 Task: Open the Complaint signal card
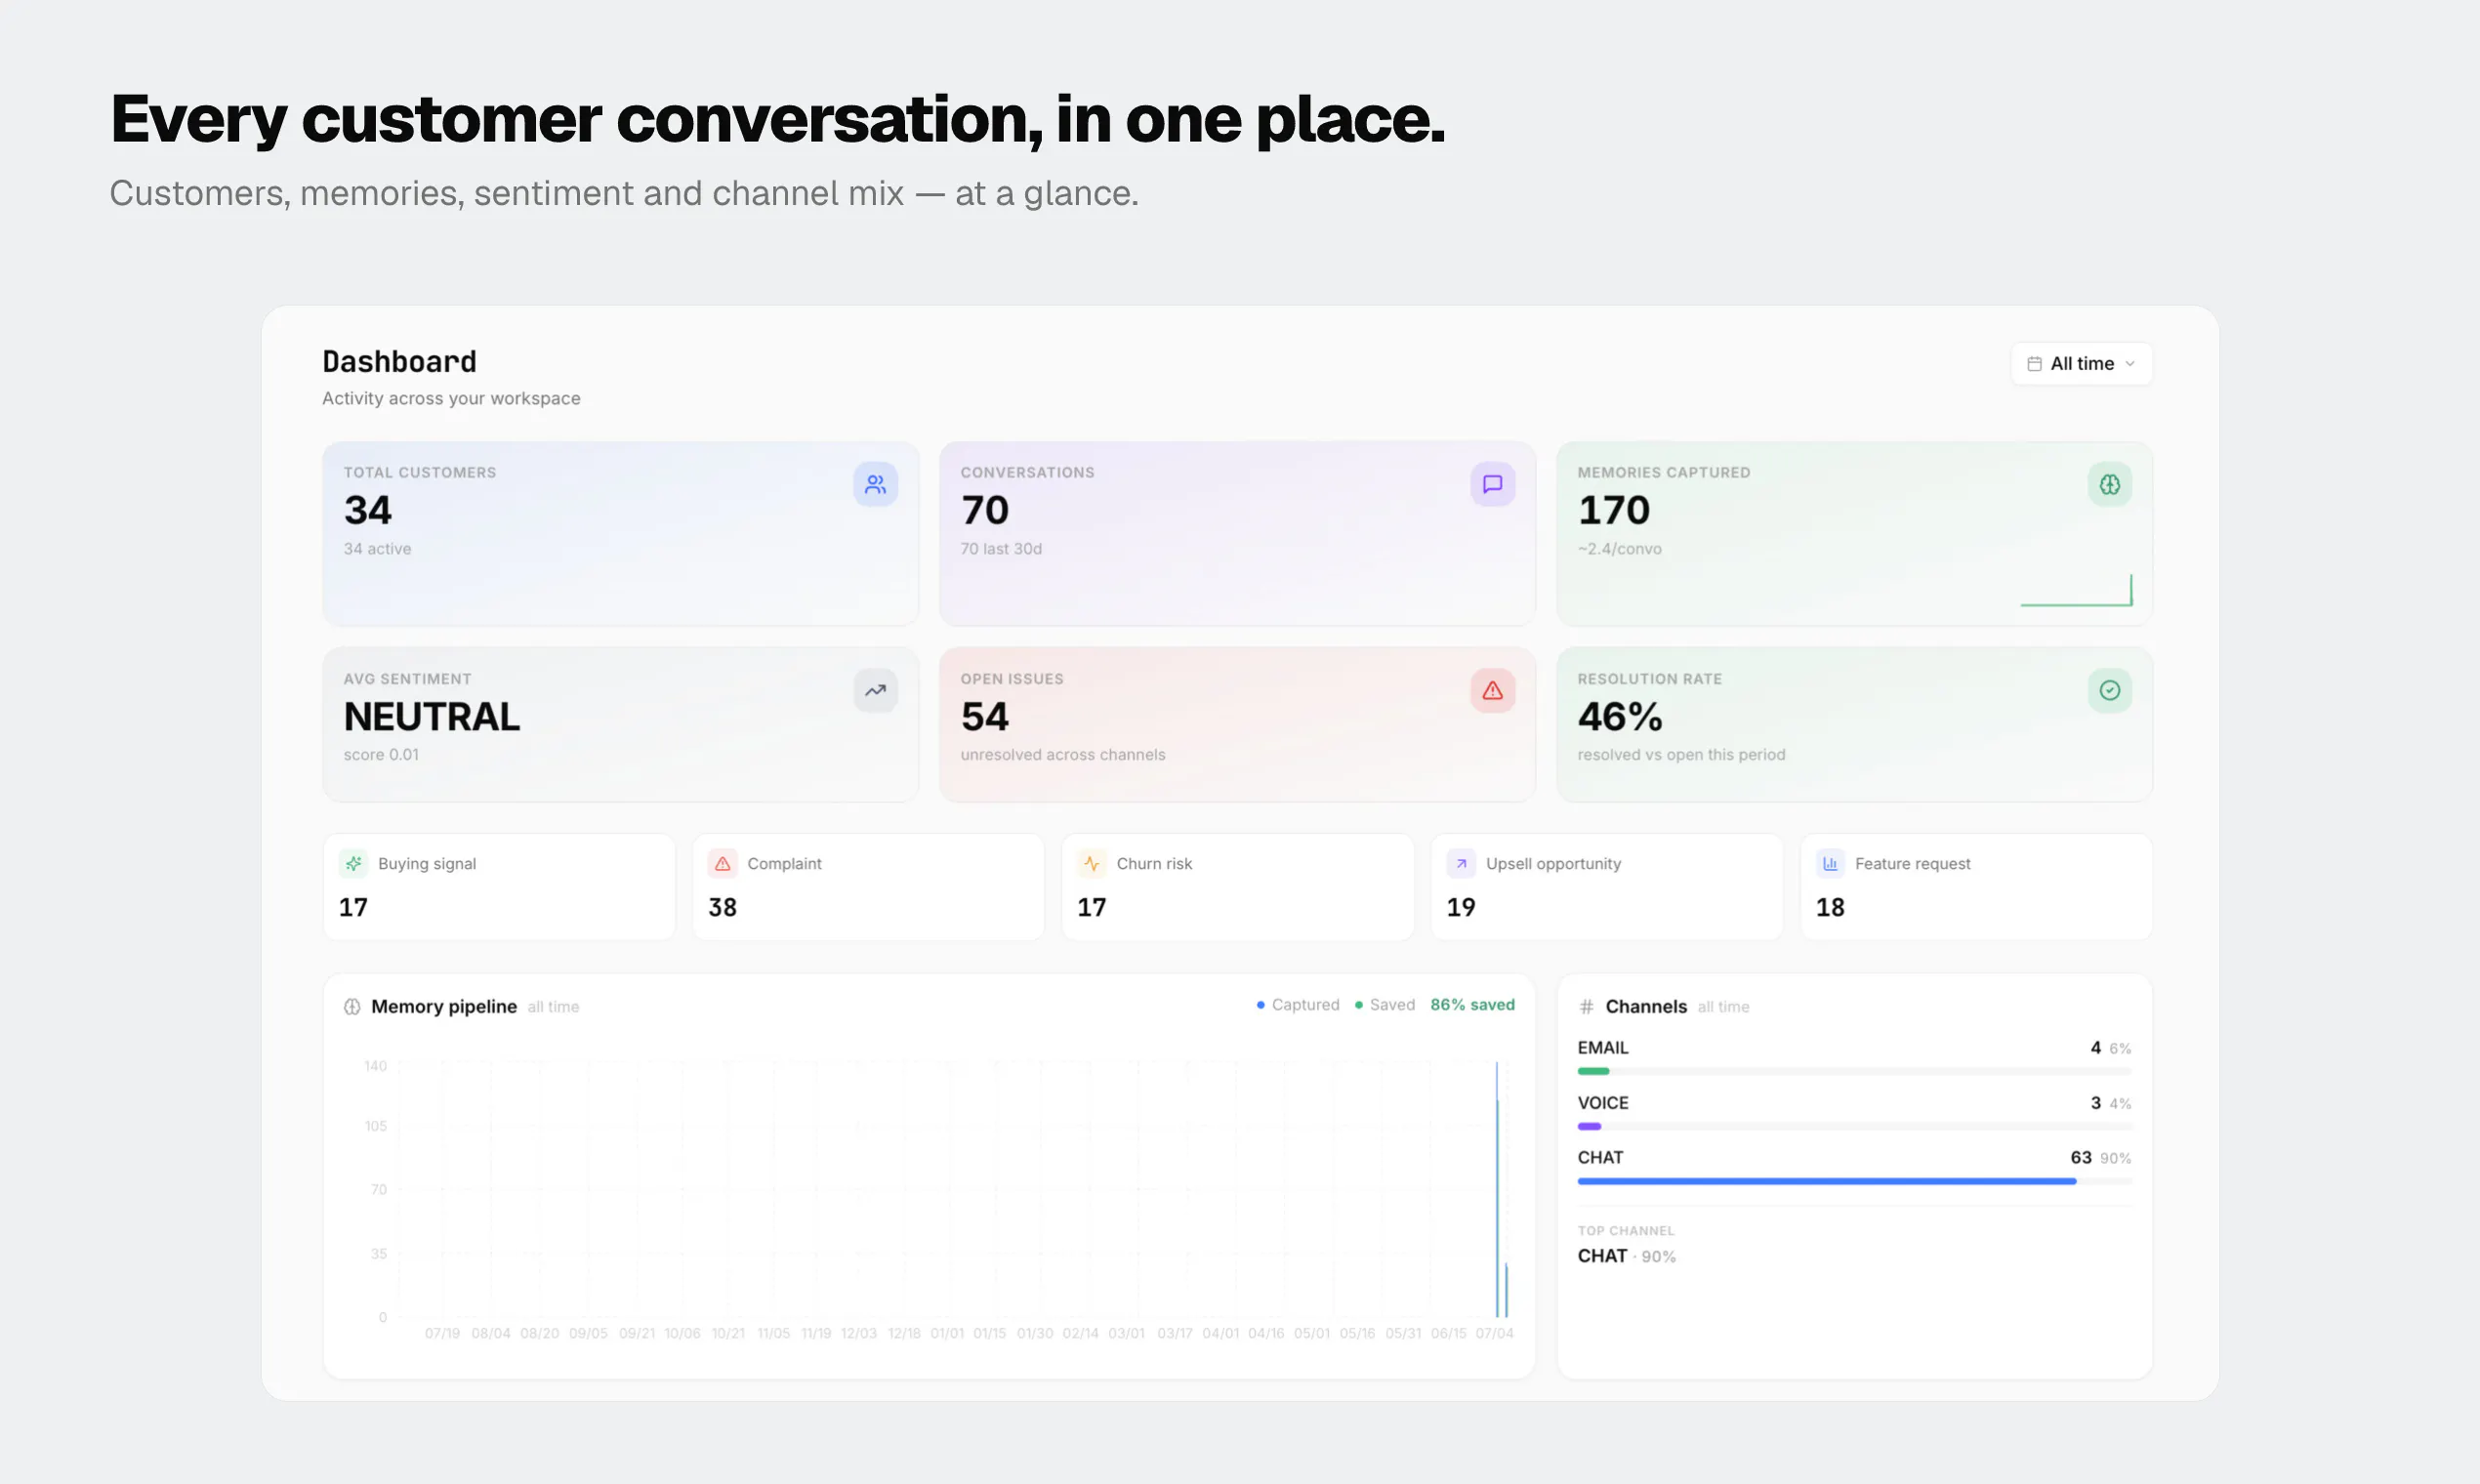868,887
